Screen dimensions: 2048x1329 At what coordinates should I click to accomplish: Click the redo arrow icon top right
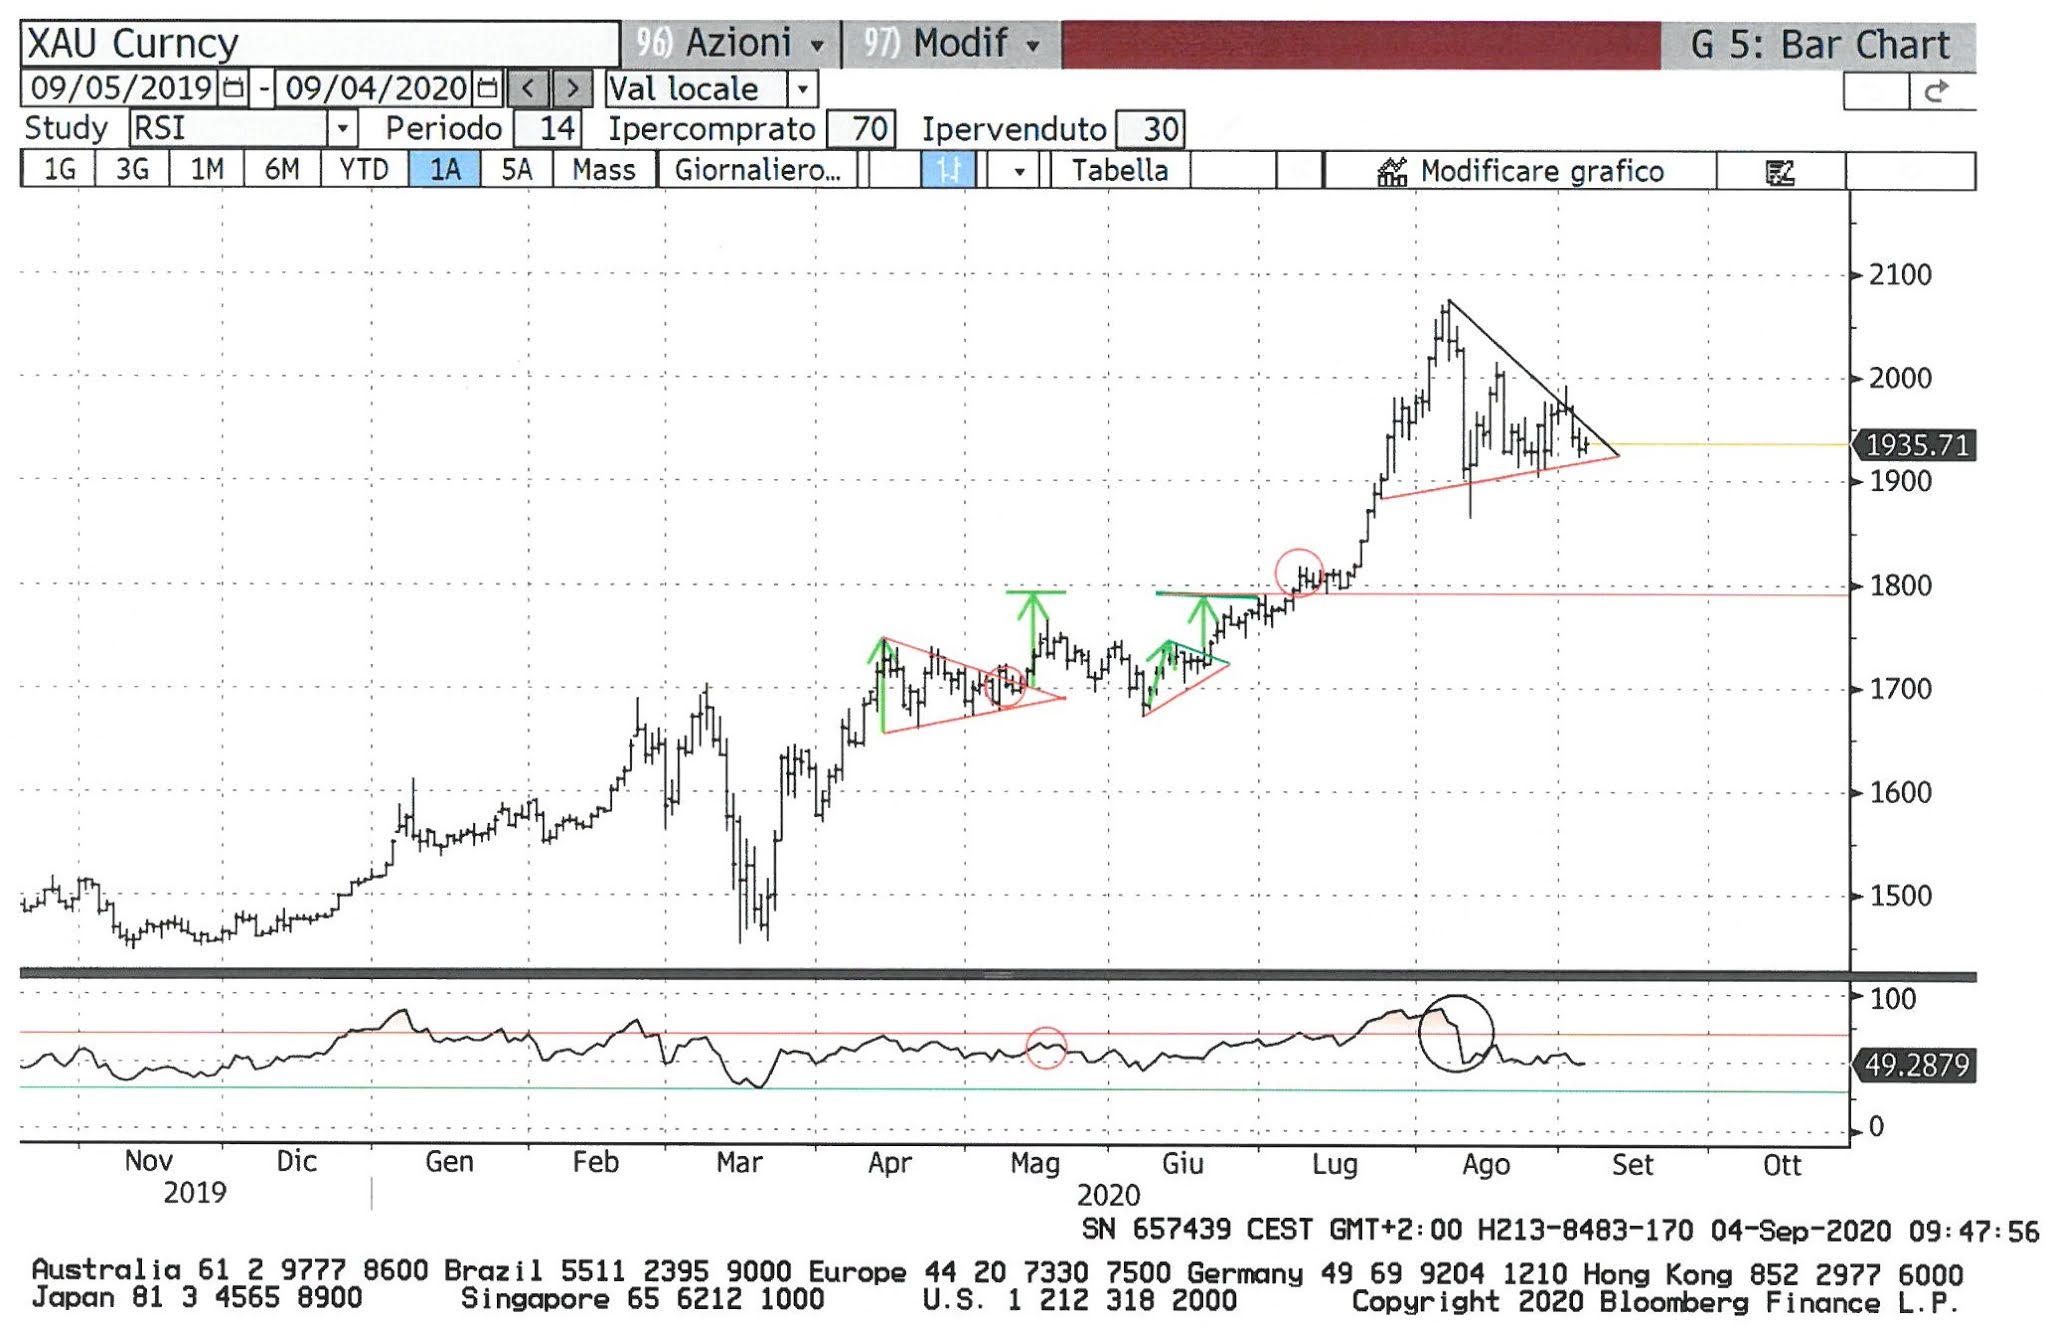tap(1937, 92)
